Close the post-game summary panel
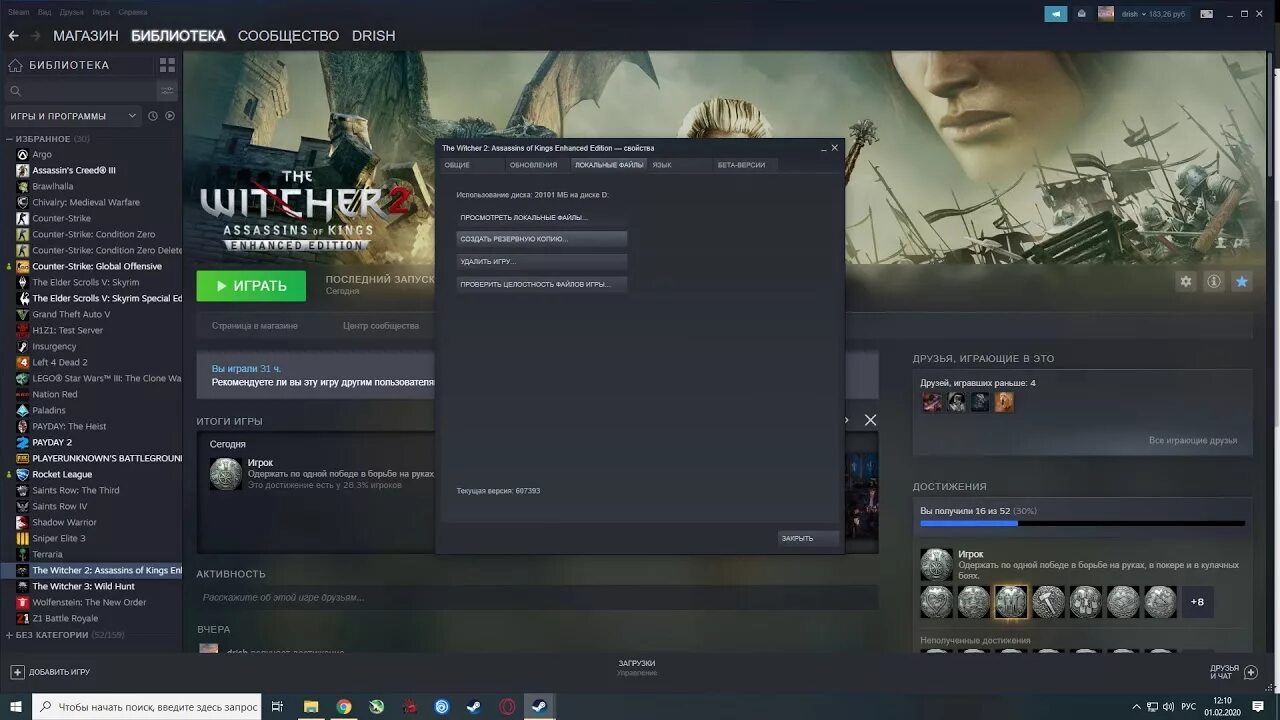1280x720 pixels. pos(870,420)
